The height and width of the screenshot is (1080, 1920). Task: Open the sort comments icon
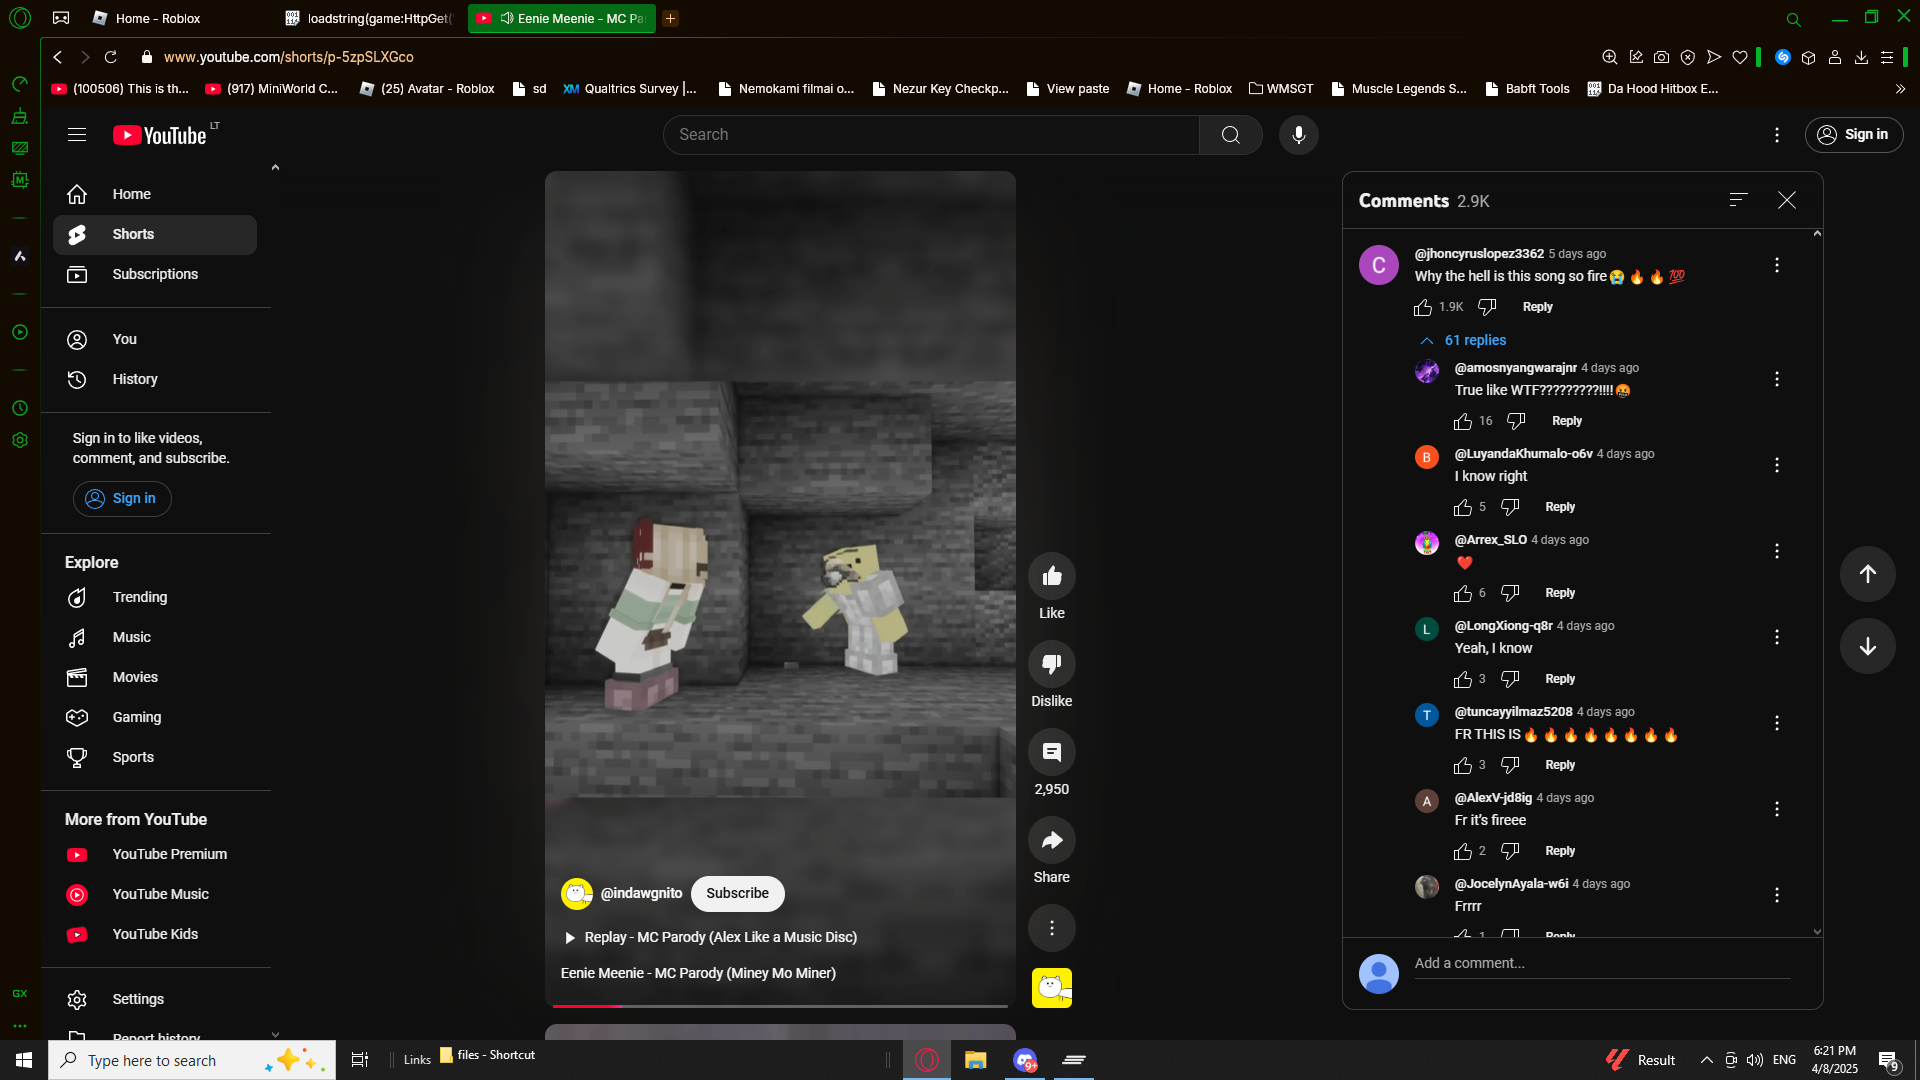tap(1738, 200)
